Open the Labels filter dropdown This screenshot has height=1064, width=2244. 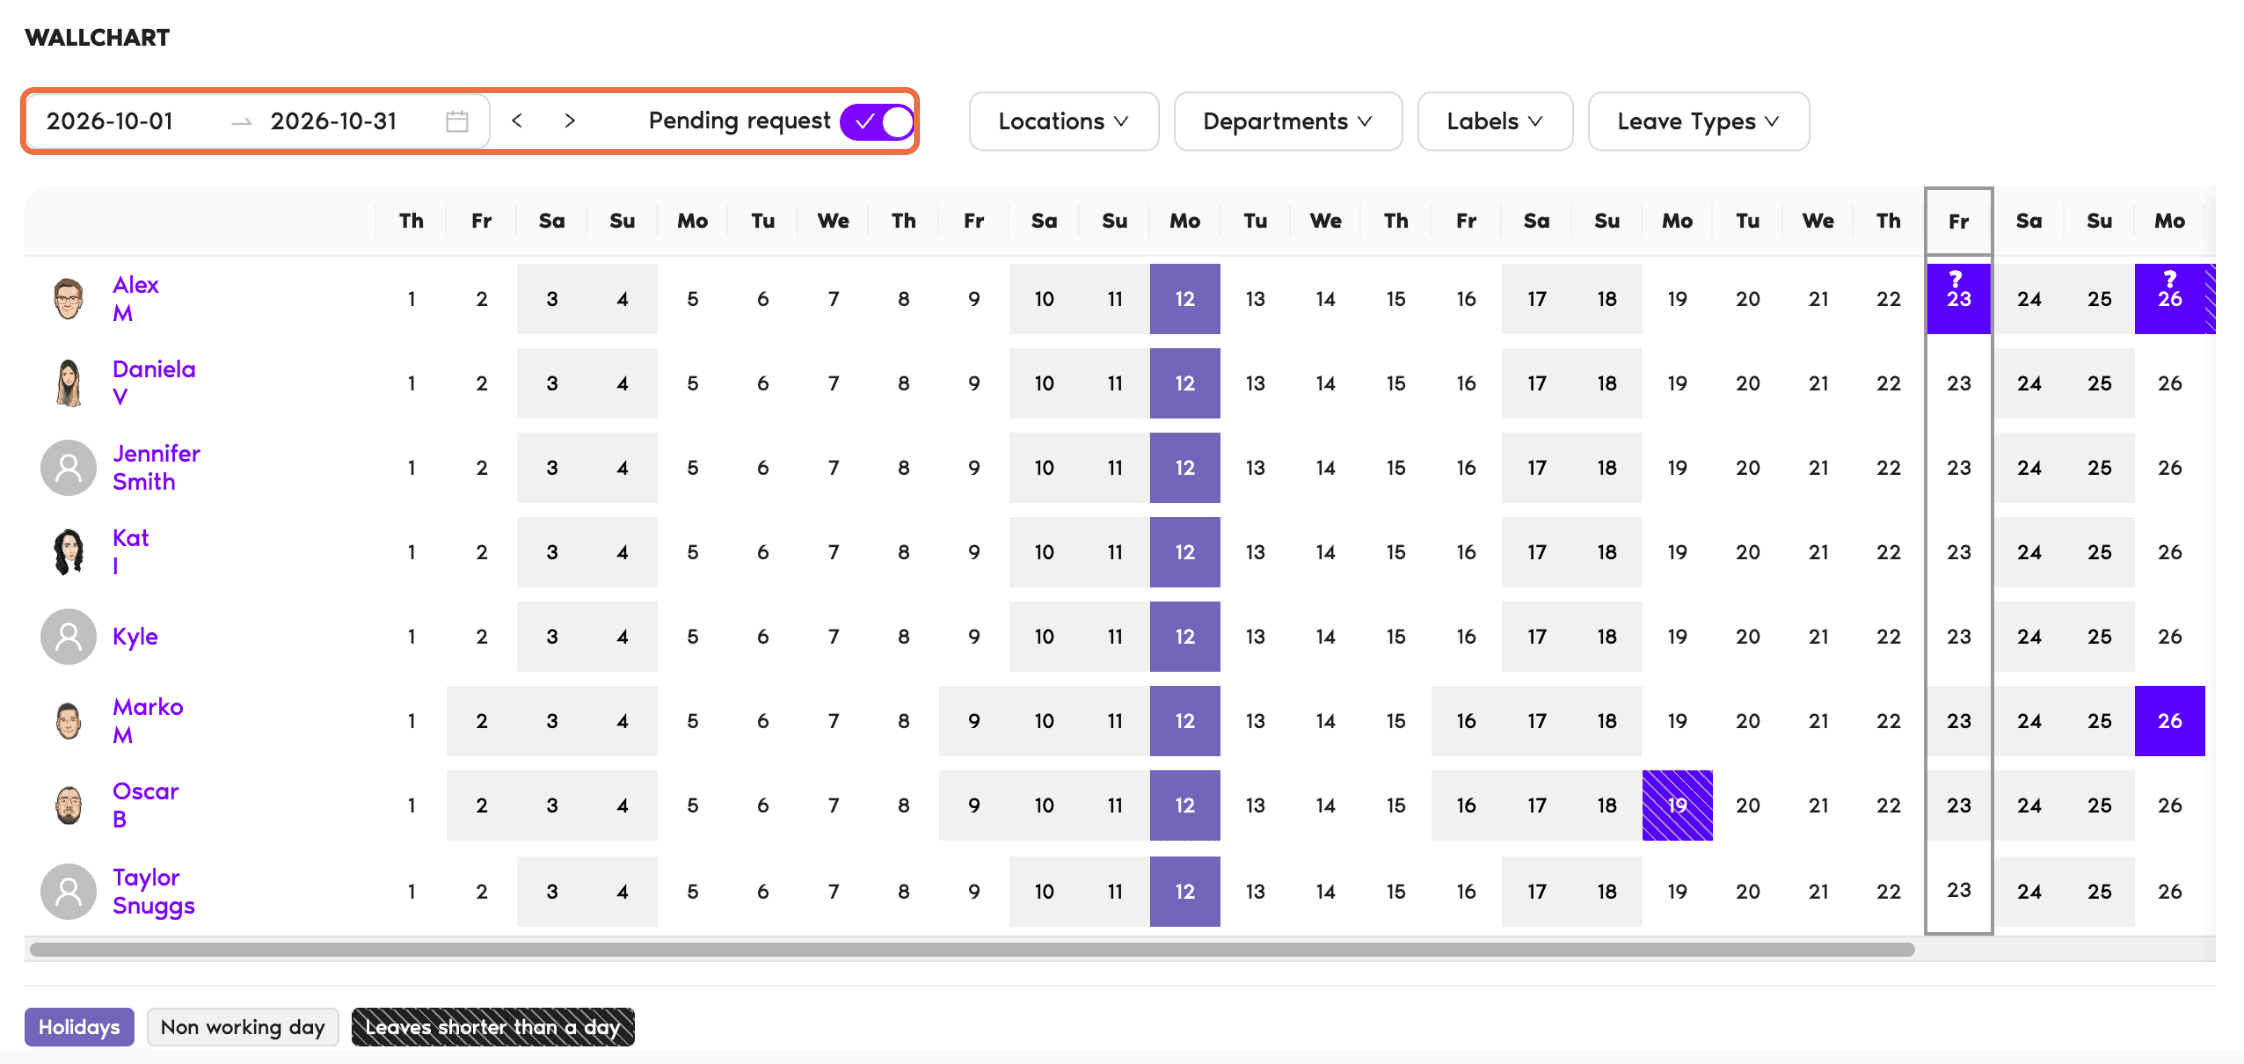click(1494, 121)
